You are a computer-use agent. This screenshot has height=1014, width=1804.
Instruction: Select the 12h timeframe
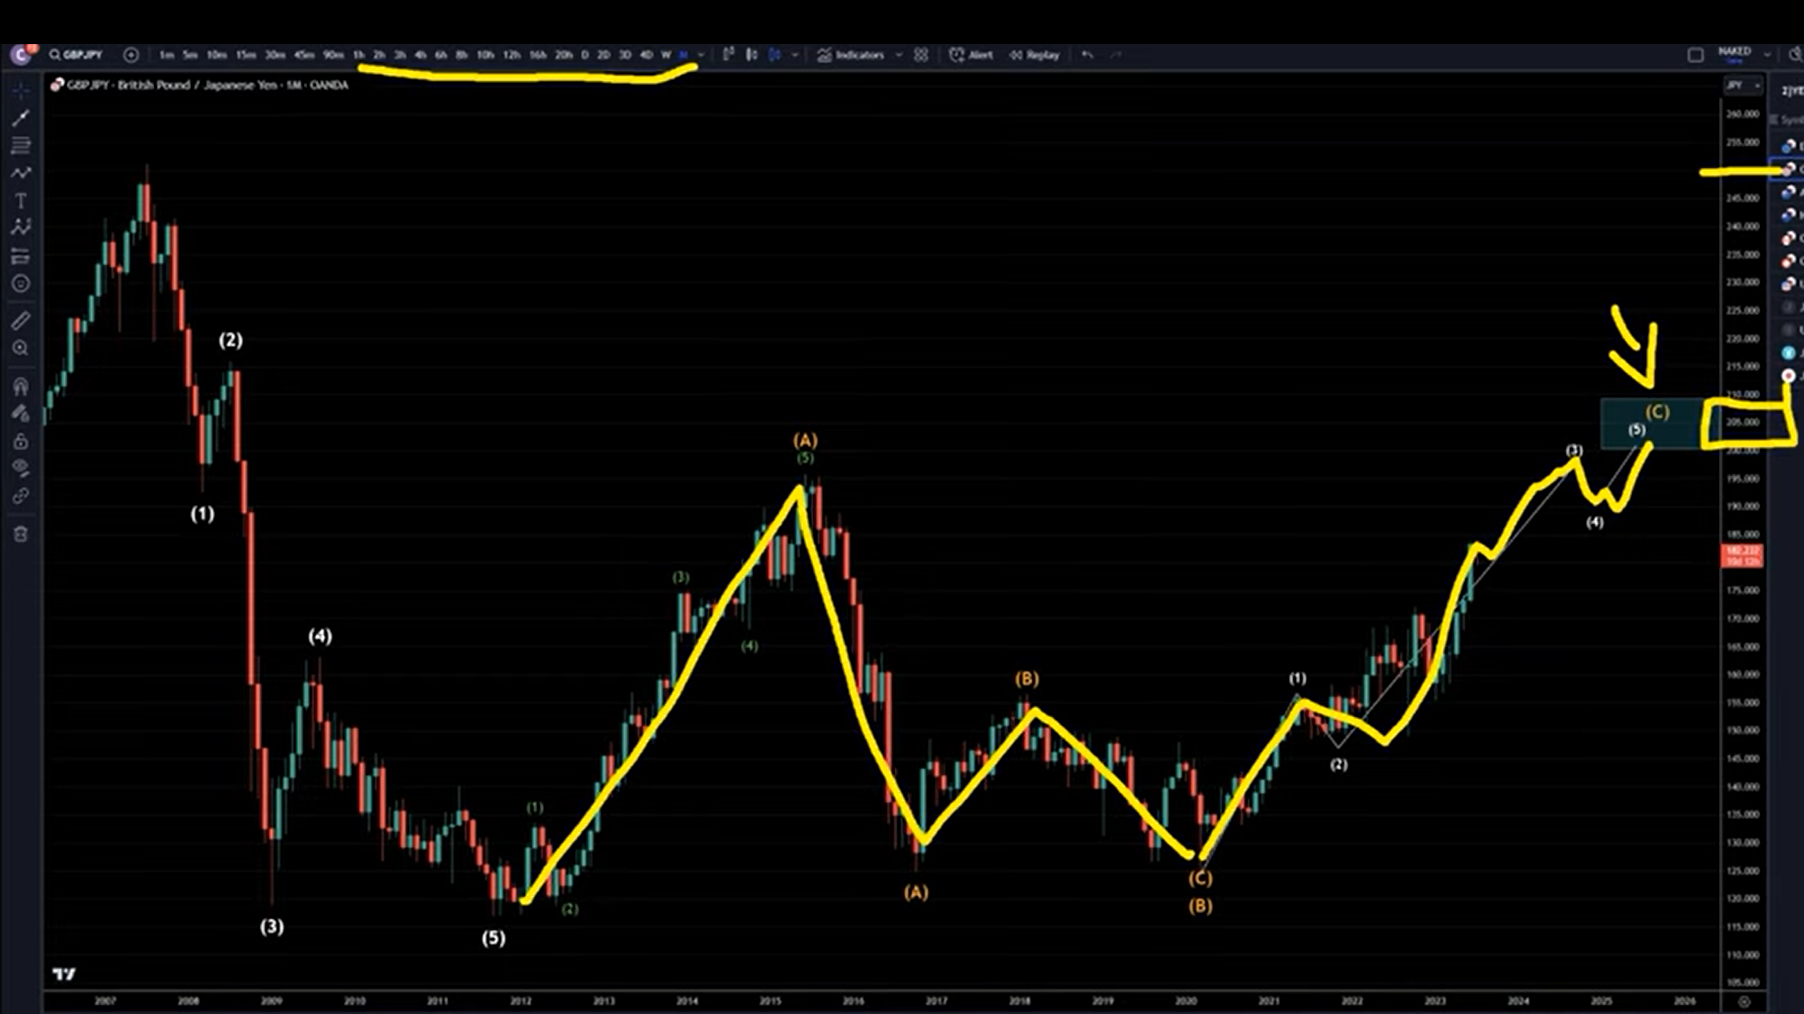pos(512,55)
